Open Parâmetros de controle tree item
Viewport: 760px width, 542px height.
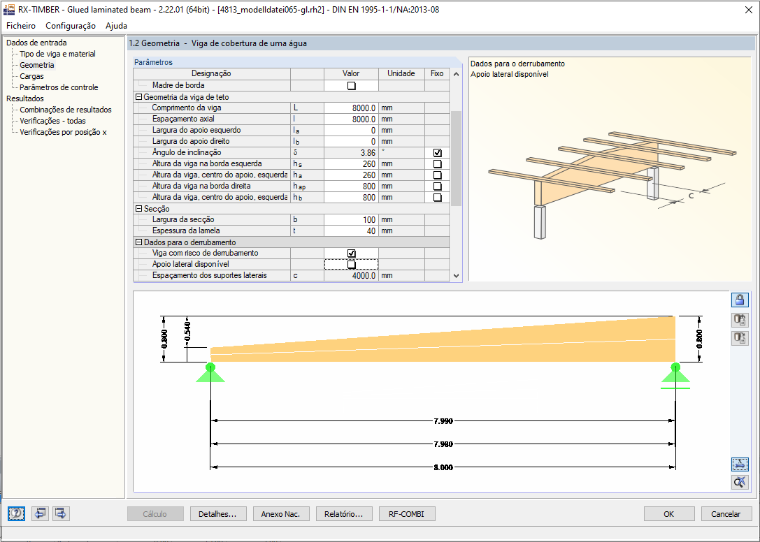point(59,87)
